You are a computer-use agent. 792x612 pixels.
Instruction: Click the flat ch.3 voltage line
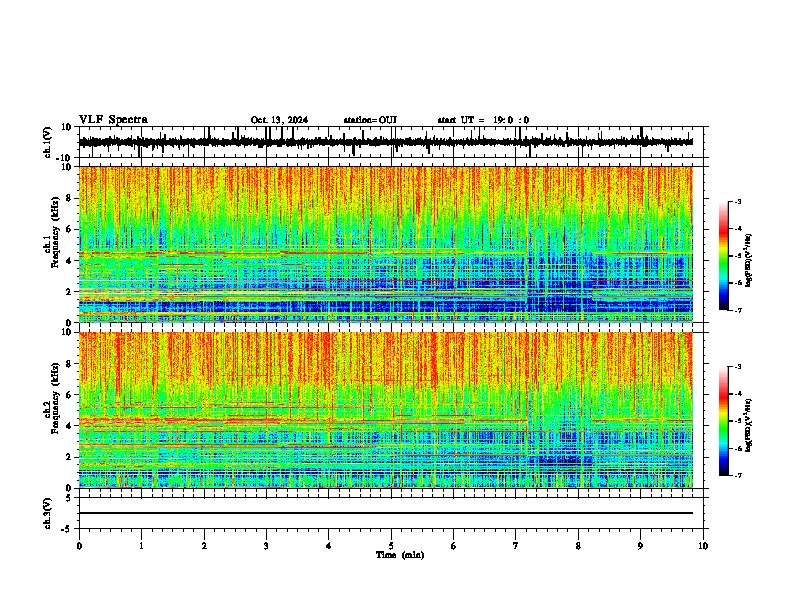385,513
